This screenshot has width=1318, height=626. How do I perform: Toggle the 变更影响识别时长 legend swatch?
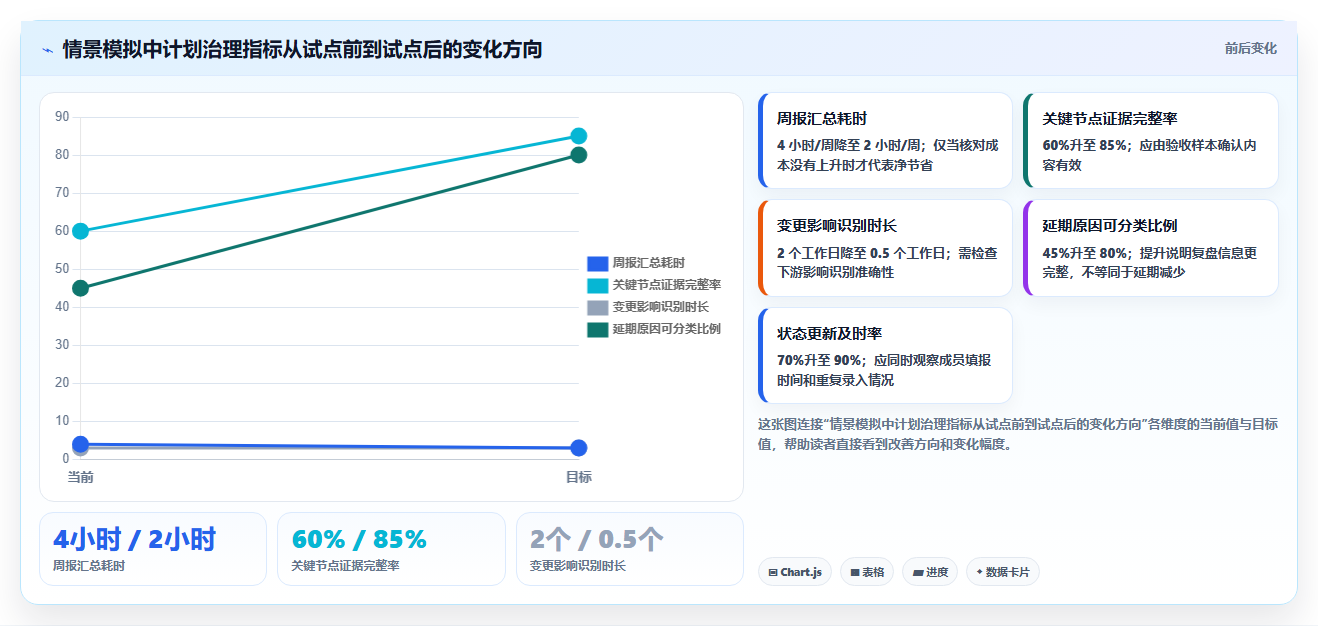597,307
